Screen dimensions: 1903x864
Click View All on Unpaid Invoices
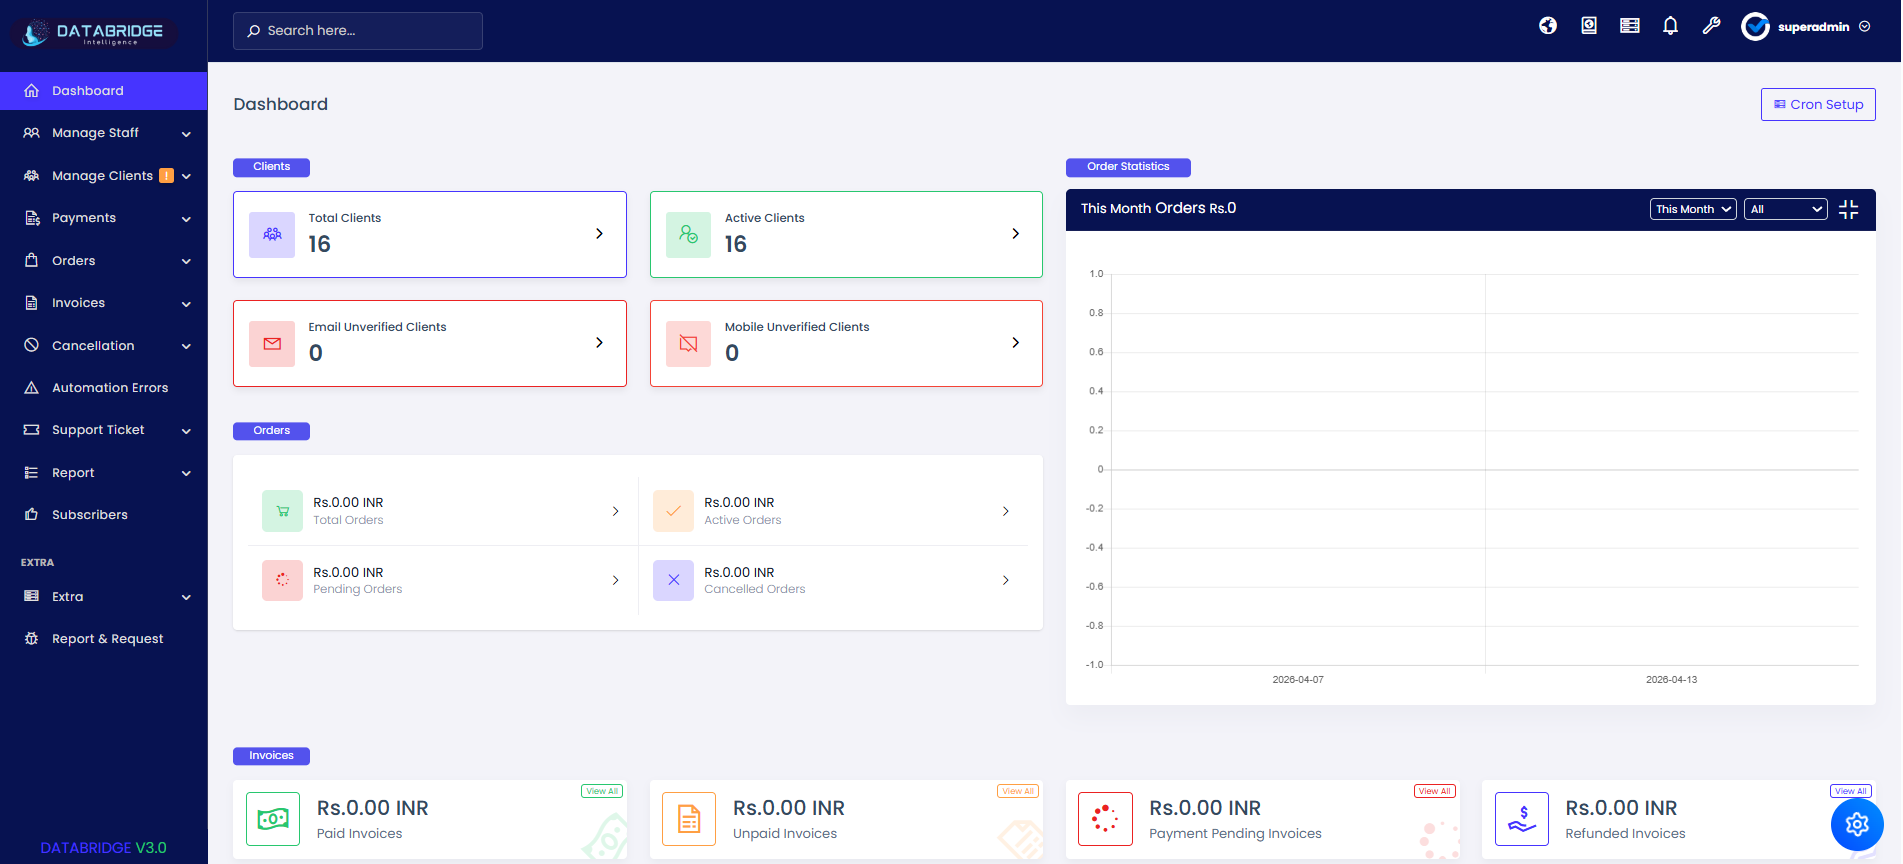click(1018, 791)
